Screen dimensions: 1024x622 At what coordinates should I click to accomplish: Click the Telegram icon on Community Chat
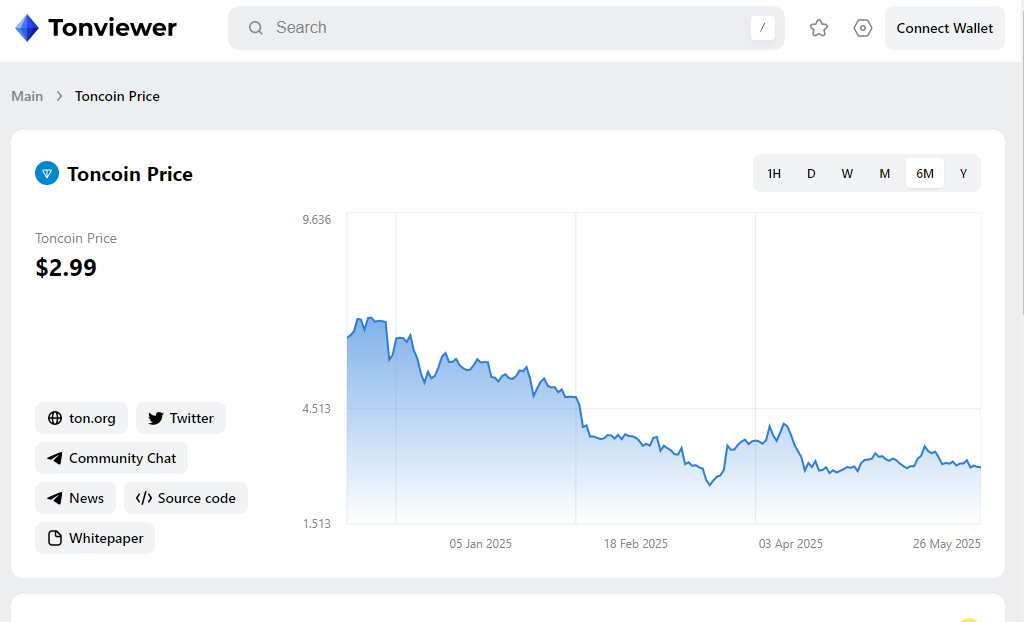[x=55, y=458]
